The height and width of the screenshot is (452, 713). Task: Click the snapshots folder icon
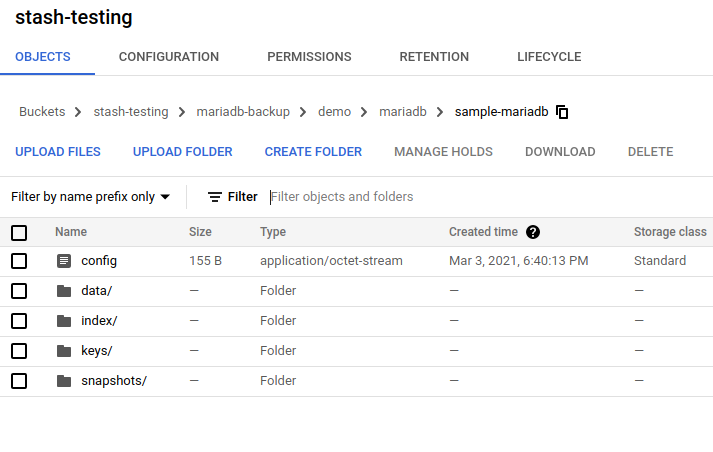pyautogui.click(x=64, y=381)
